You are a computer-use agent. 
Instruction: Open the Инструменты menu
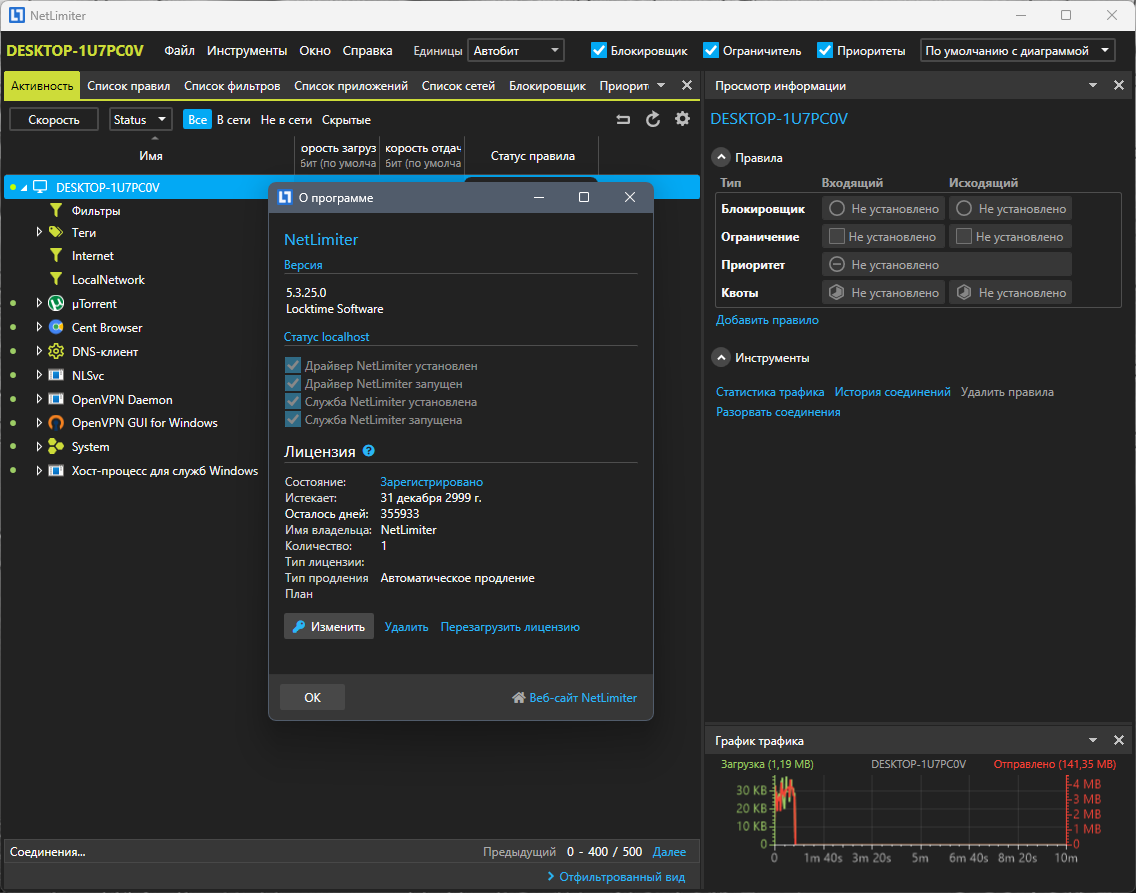246,51
